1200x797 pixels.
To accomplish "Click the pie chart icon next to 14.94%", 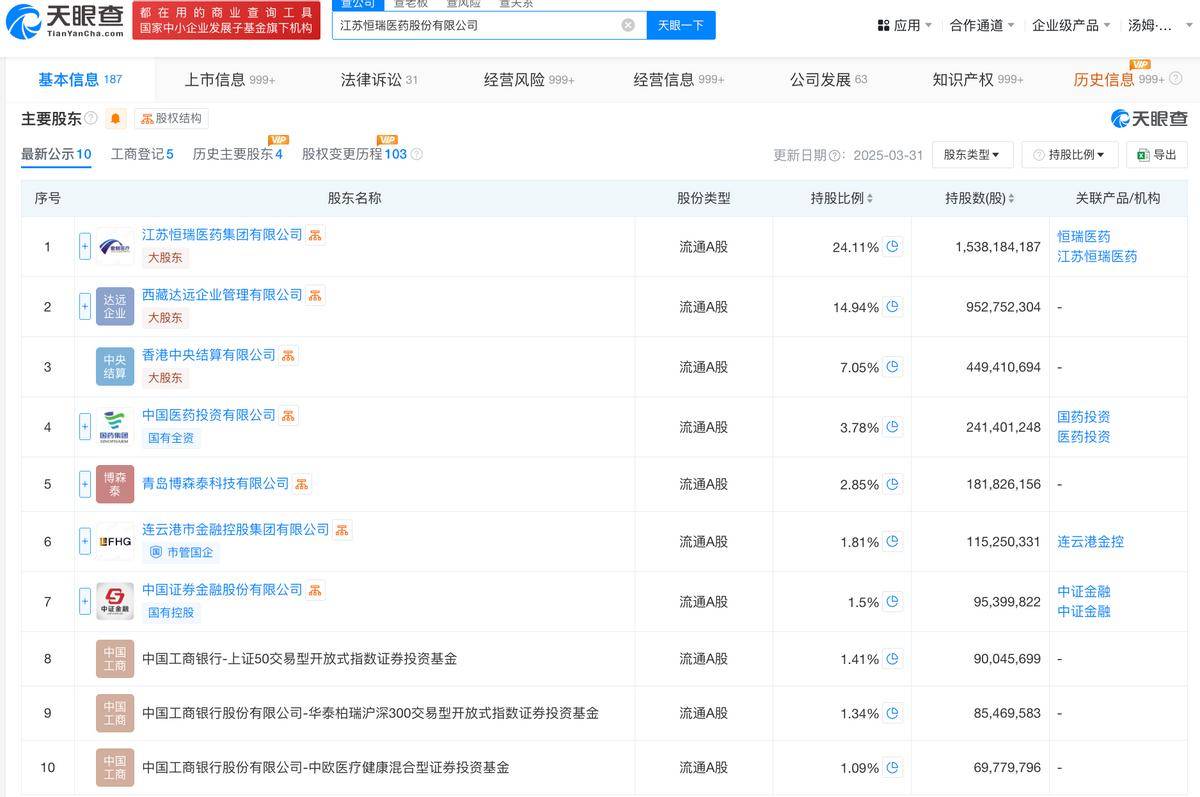I will 893,306.
